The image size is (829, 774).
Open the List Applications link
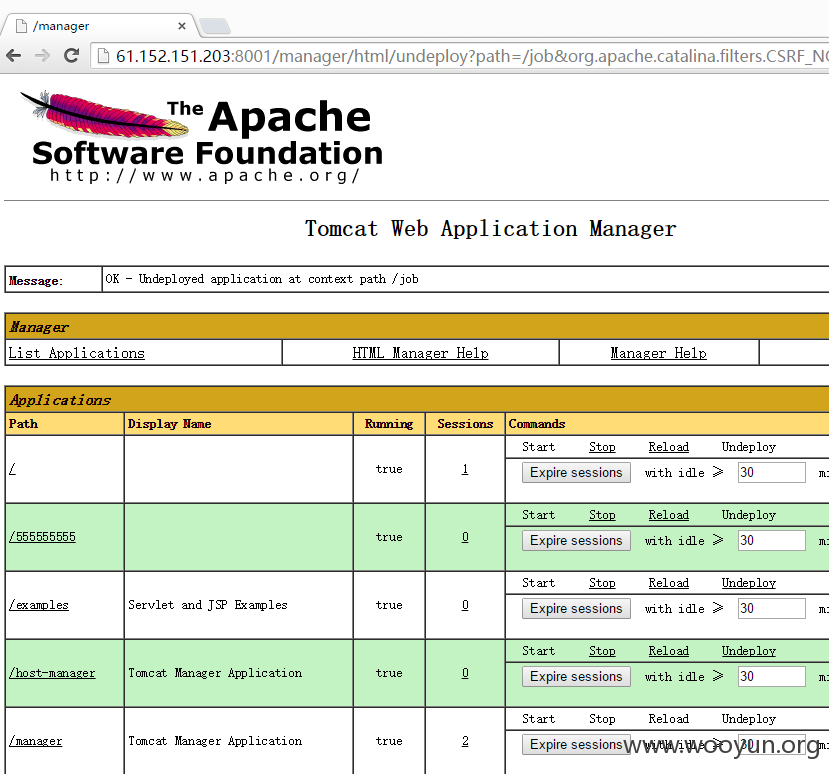click(77, 353)
